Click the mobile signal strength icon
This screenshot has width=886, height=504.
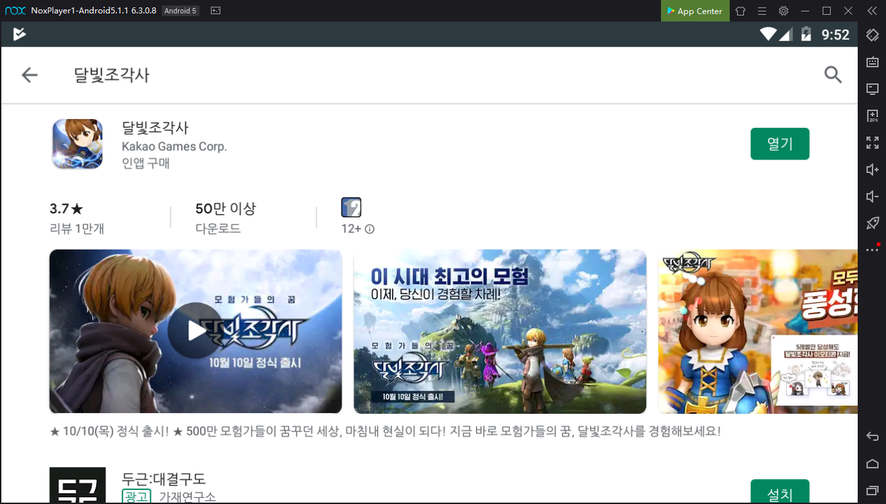pos(786,34)
